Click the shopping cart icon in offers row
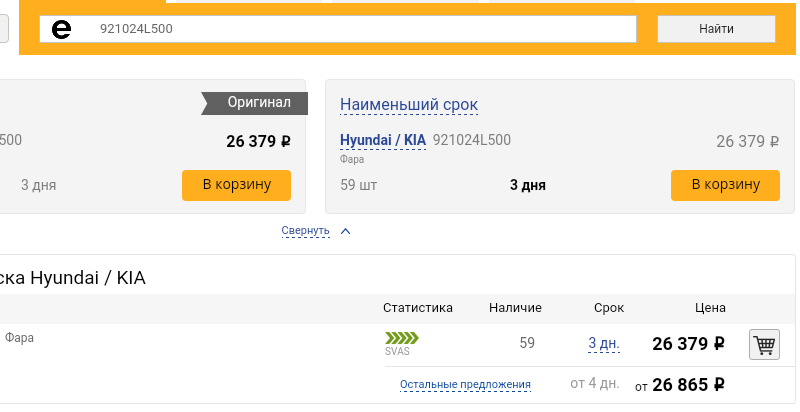The width and height of the screenshot is (800, 412). [764, 345]
